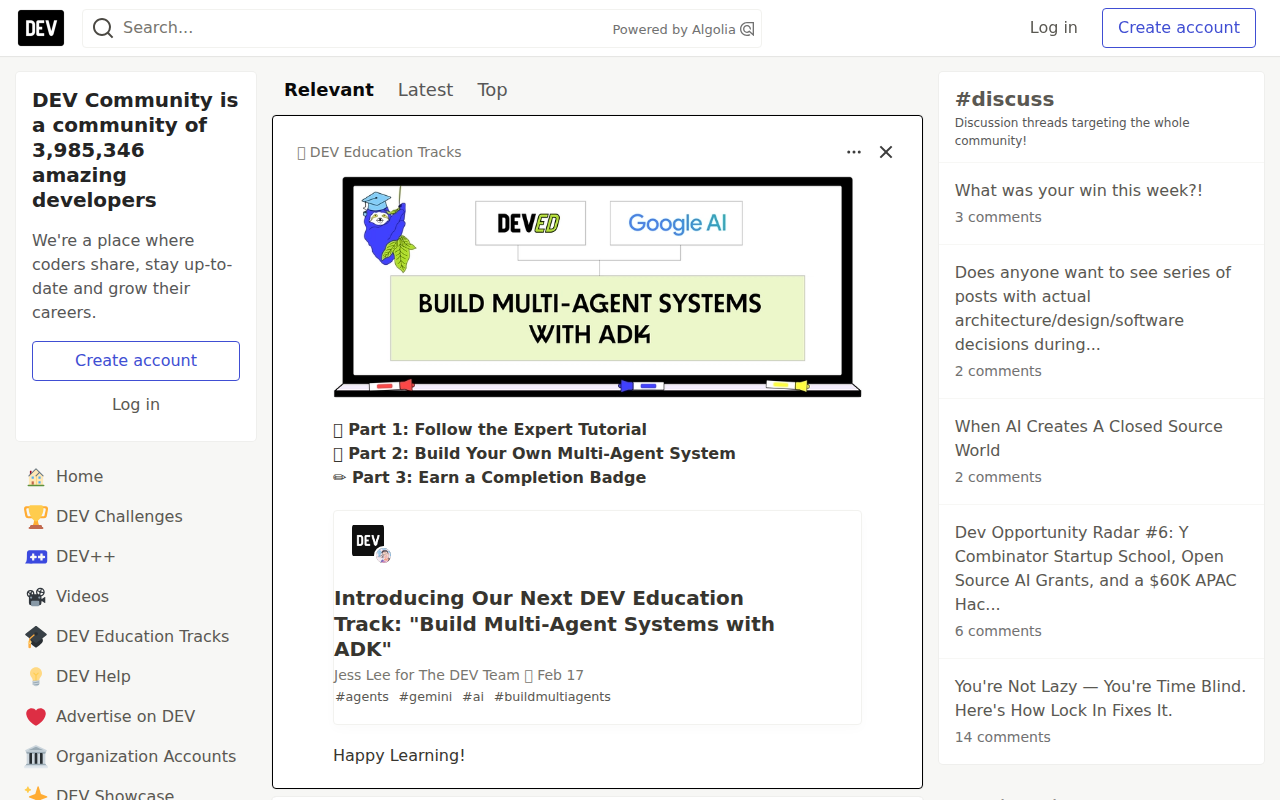Switch to the Latest feed tab
The width and height of the screenshot is (1280, 800).
425,90
